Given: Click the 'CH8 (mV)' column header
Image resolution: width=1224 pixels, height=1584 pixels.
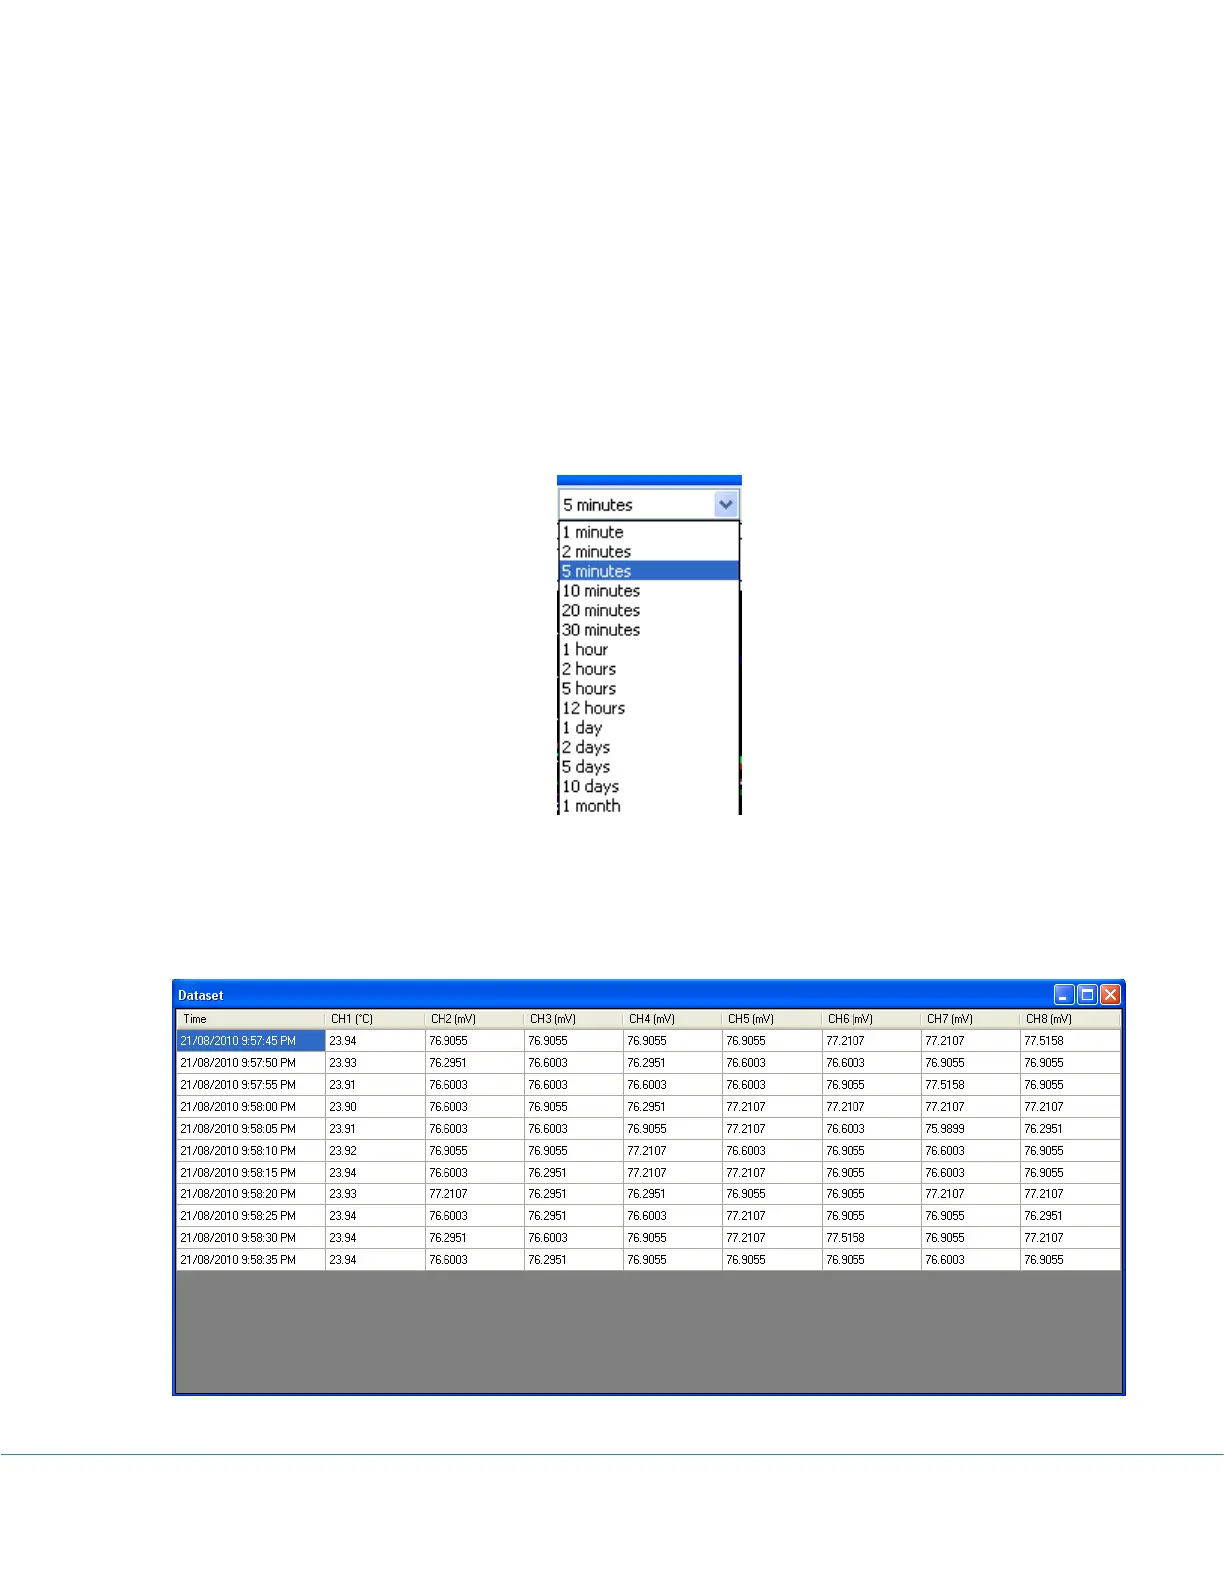Looking at the screenshot, I should (1070, 1019).
